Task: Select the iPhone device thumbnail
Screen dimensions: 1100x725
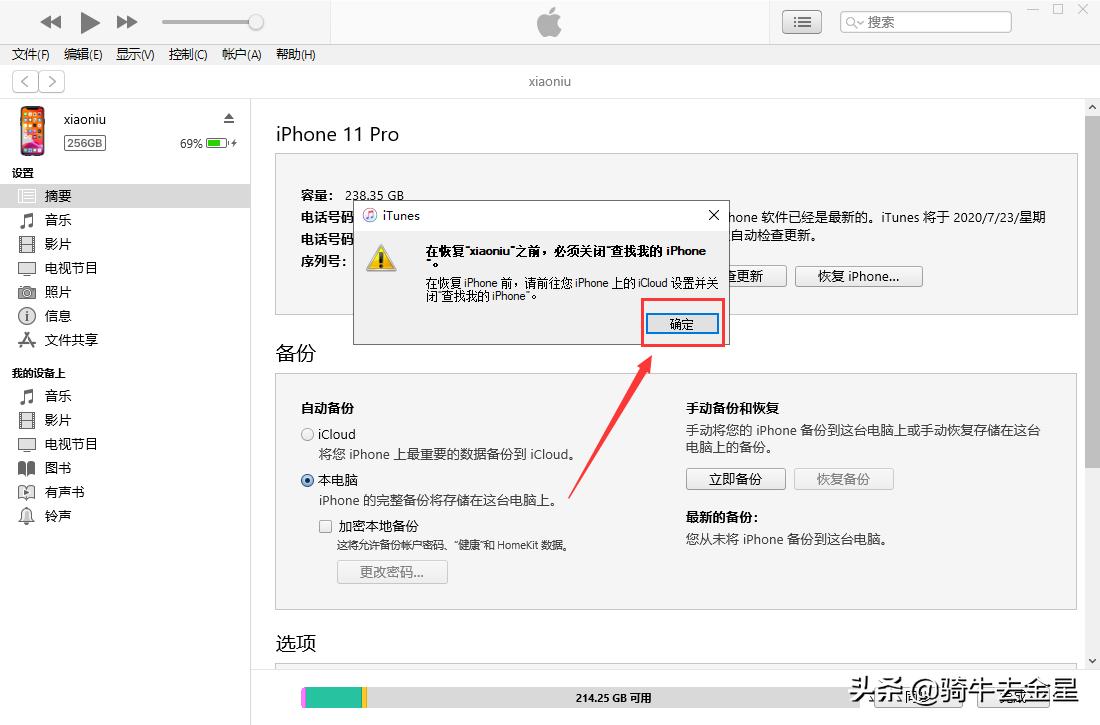Action: [x=31, y=131]
